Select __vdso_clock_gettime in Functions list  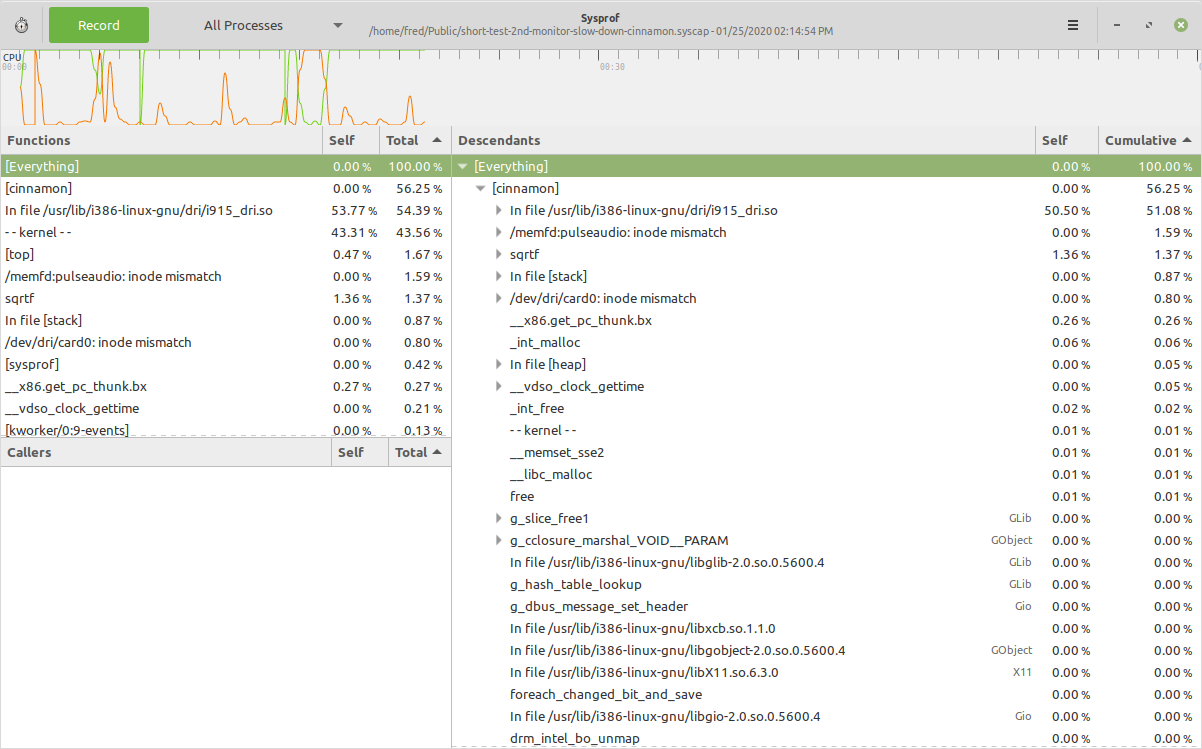[225, 408]
